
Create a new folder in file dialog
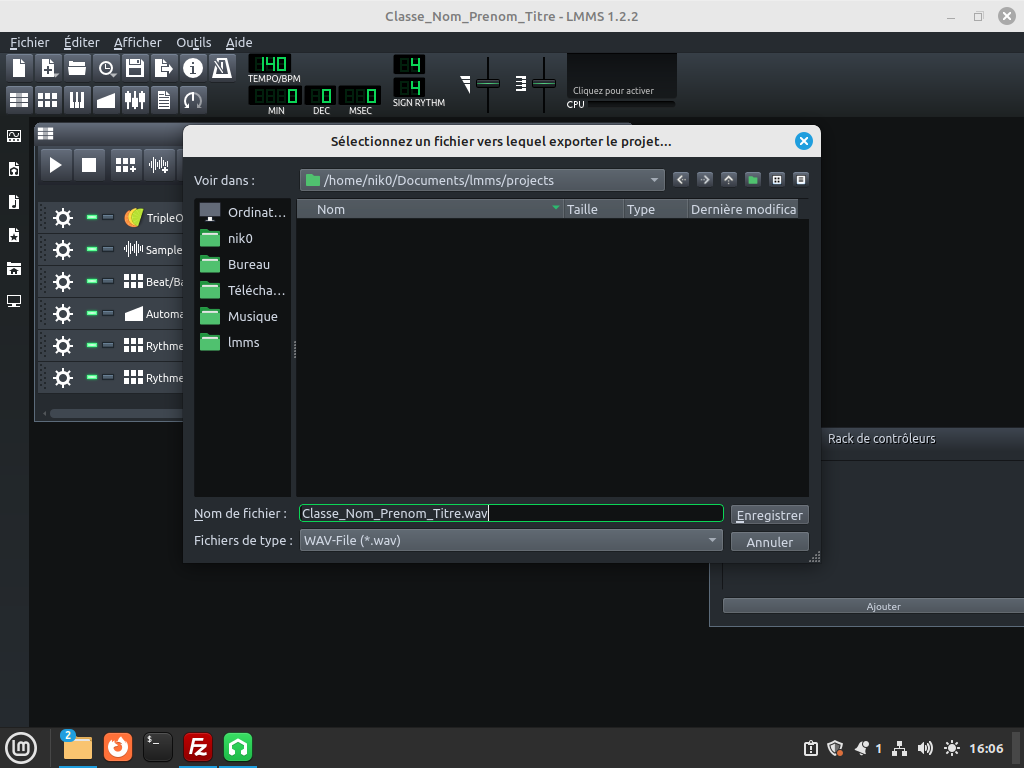click(x=753, y=180)
